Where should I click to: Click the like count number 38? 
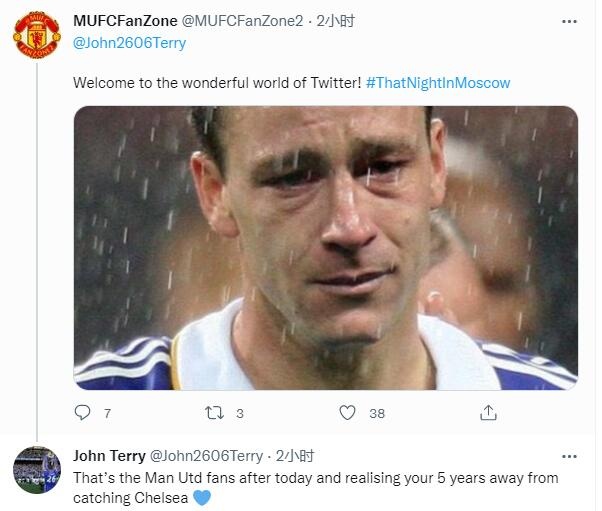[376, 413]
